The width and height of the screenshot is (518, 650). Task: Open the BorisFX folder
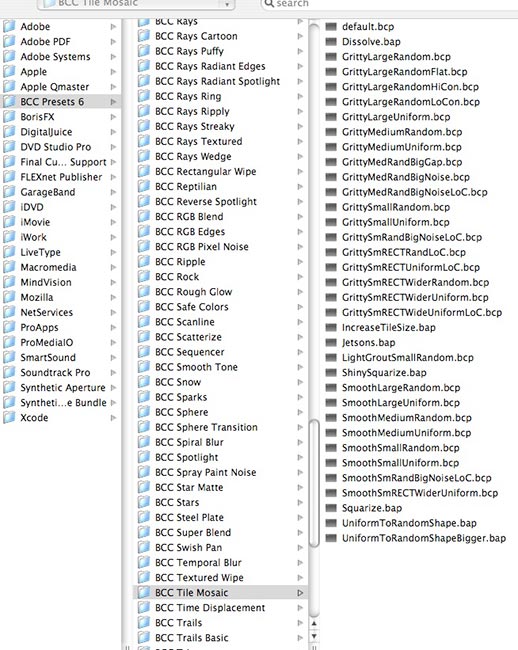point(37,117)
